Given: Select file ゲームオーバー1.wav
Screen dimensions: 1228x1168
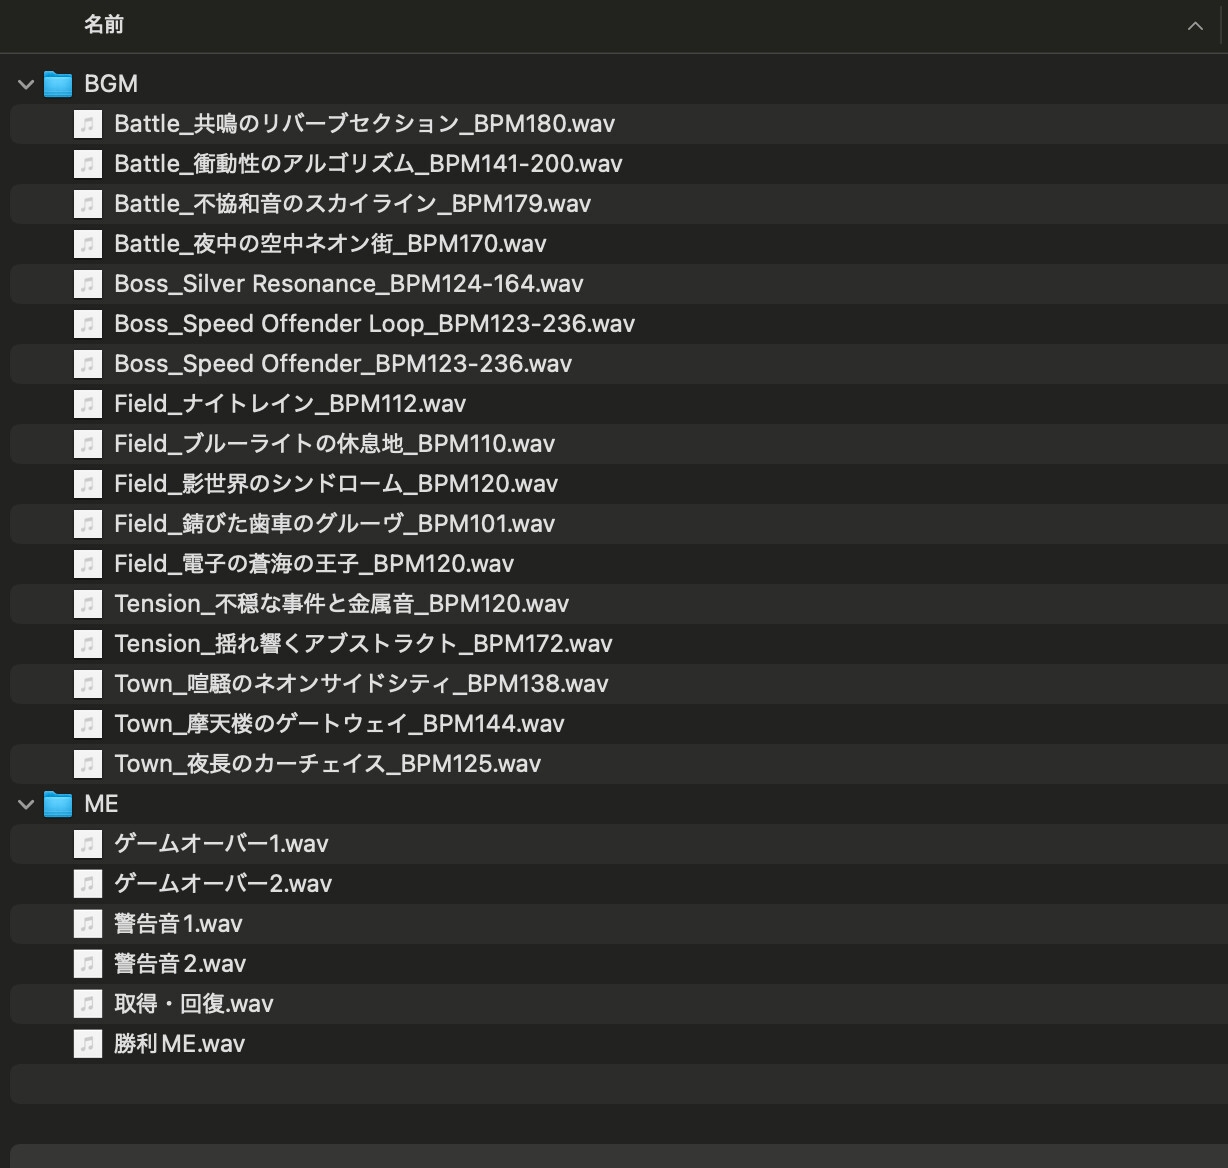Looking at the screenshot, I should 221,844.
